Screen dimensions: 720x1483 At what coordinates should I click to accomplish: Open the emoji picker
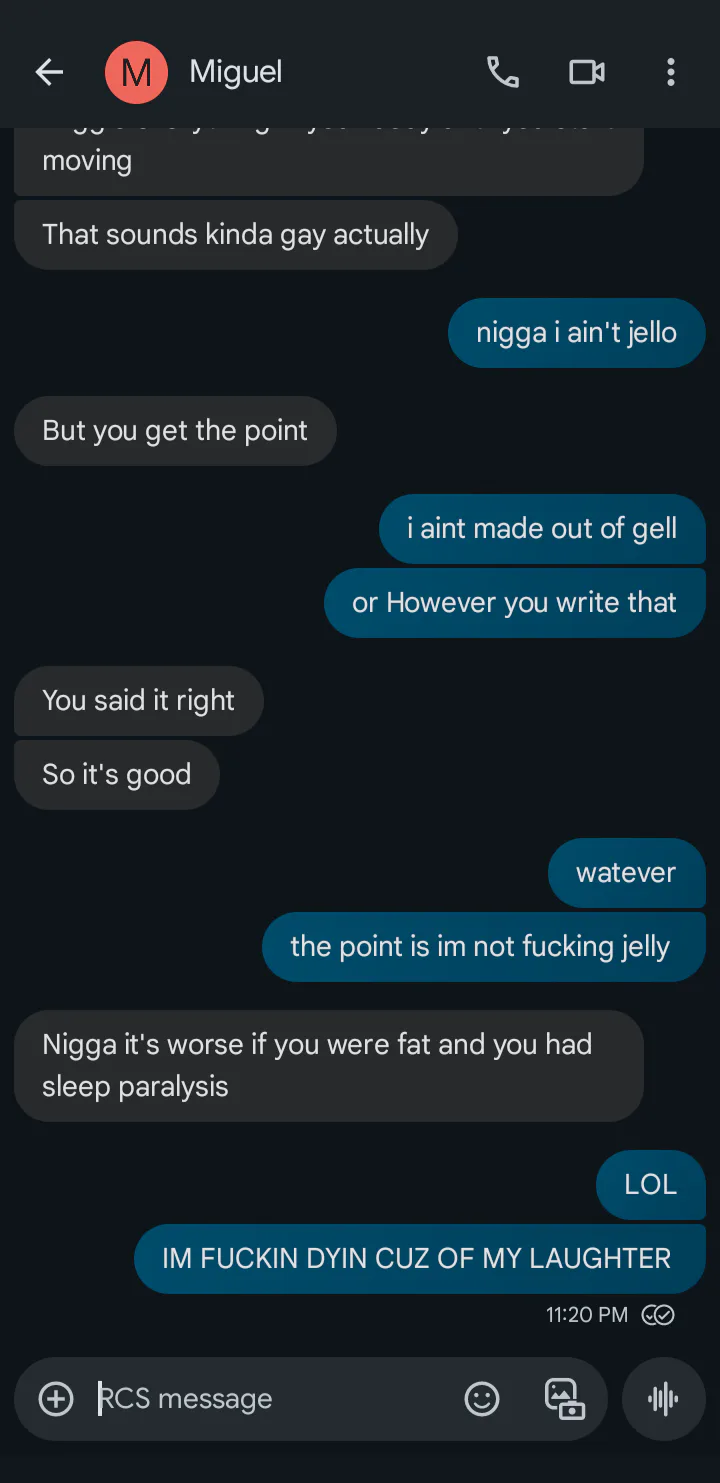[x=482, y=1398]
